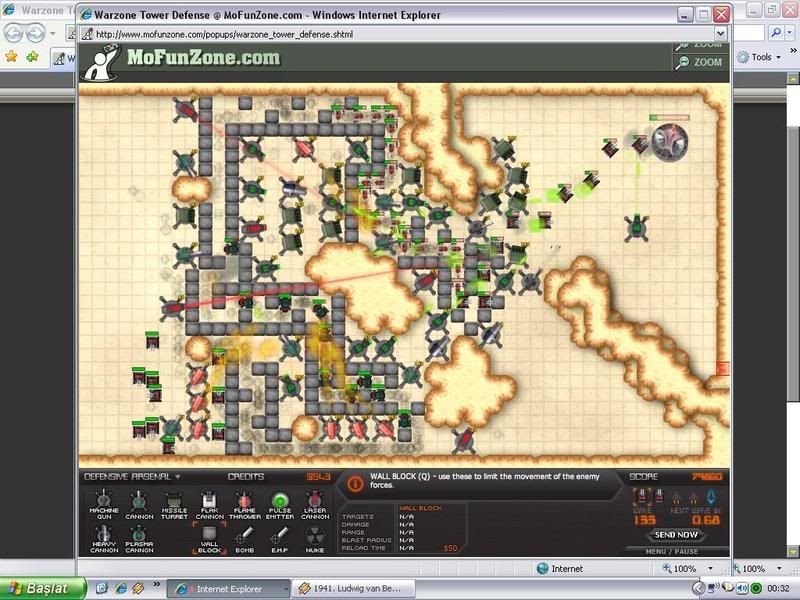Open the address bar dropdown arrow
The height and width of the screenshot is (600, 800).
coord(720,34)
